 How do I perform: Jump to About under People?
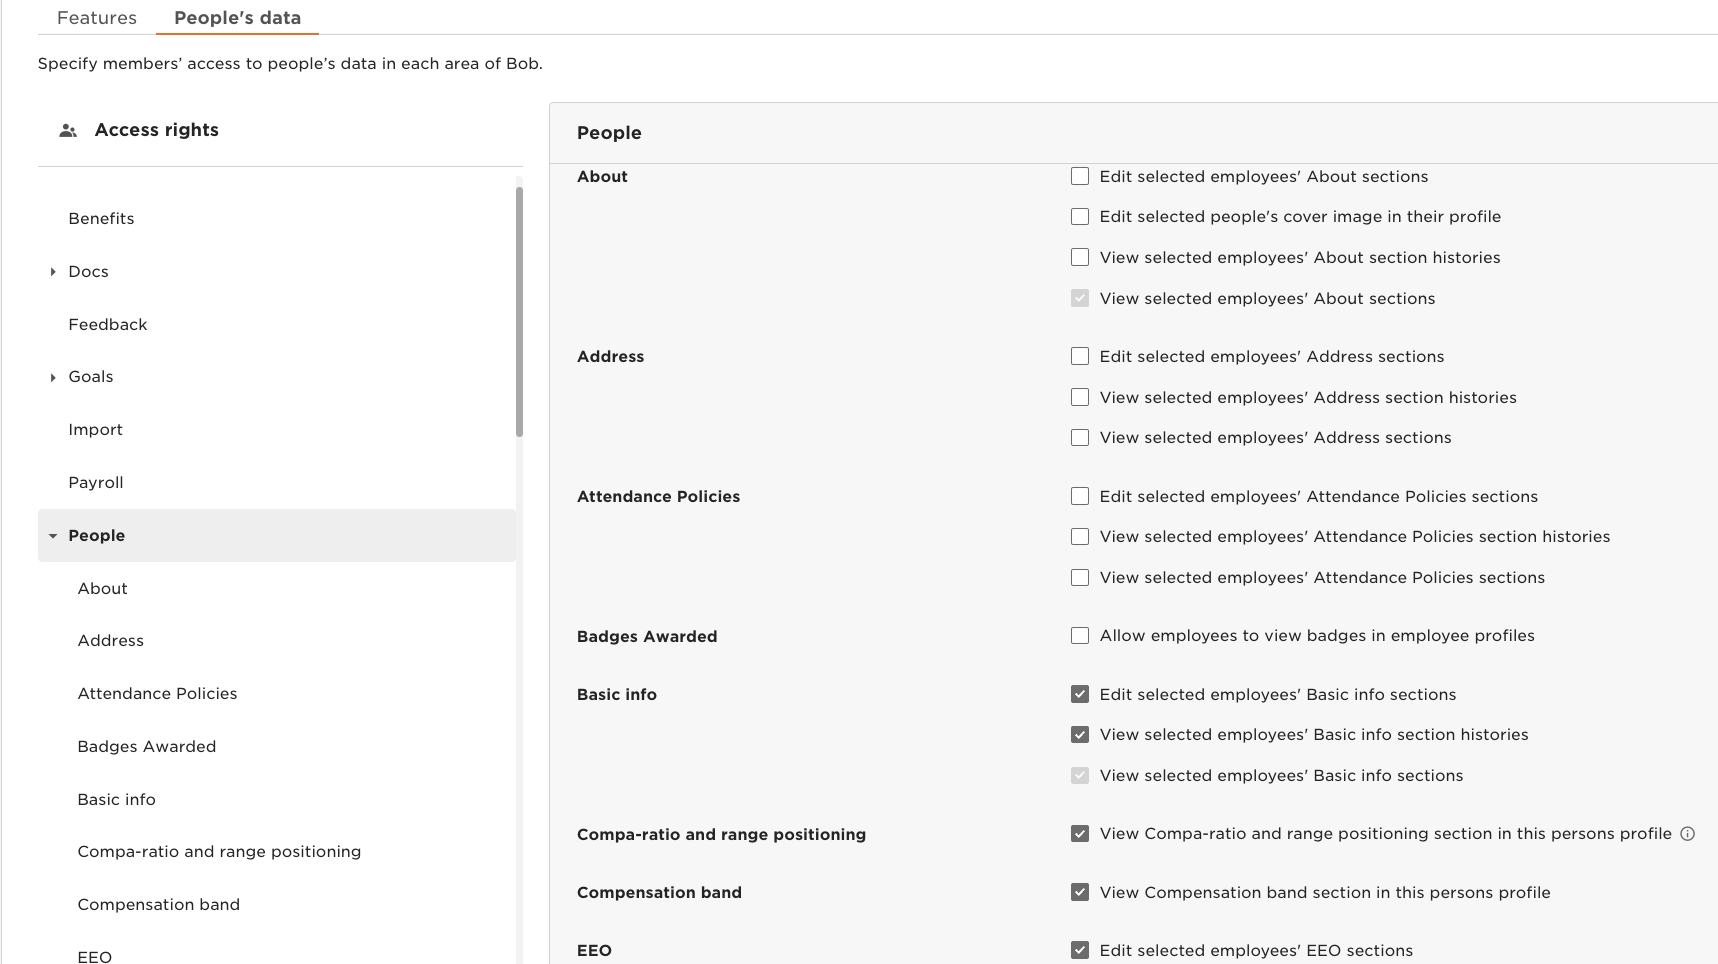[x=102, y=589]
